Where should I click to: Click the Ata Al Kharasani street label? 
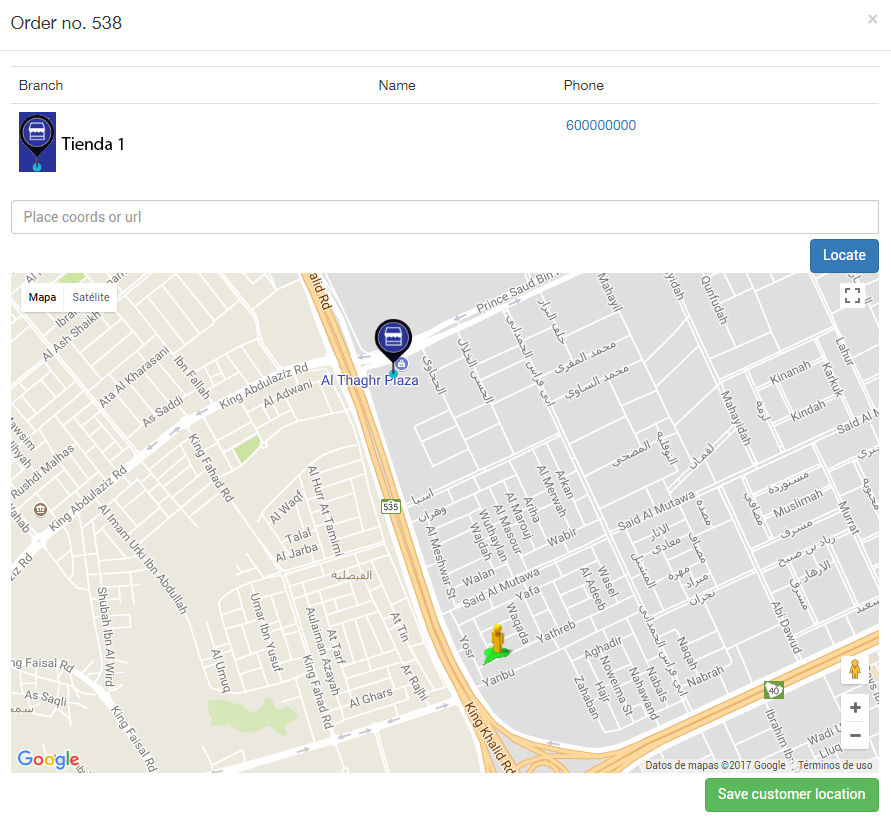134,377
